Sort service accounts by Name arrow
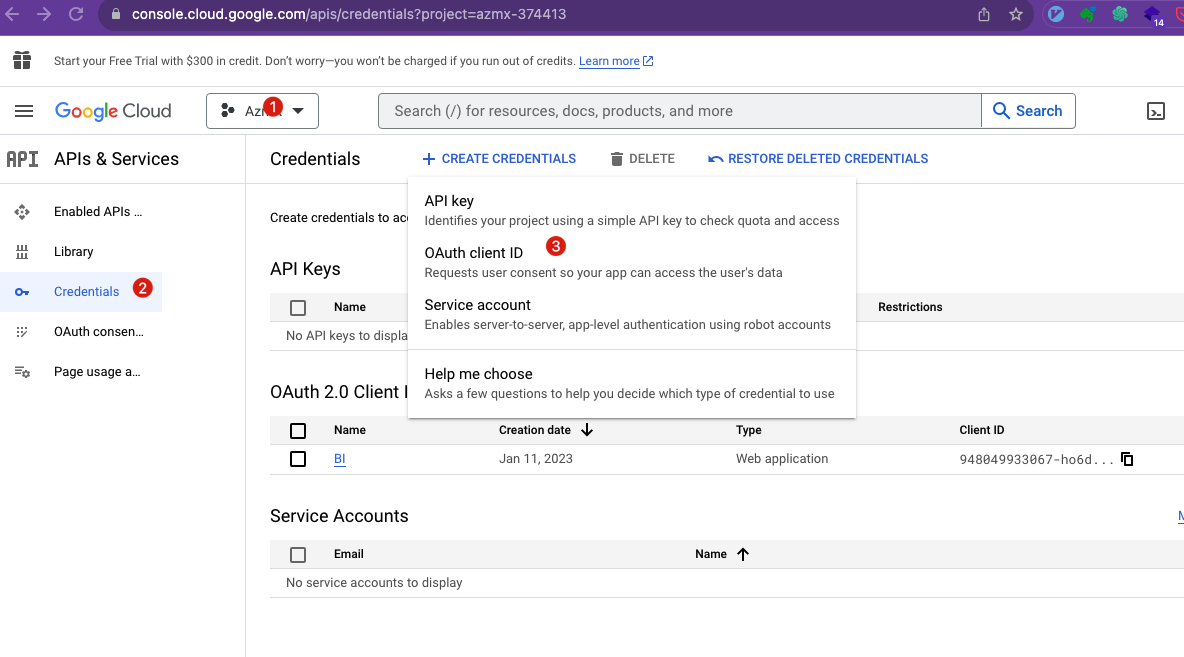This screenshot has height=657, width=1184. pyautogui.click(x=742, y=554)
